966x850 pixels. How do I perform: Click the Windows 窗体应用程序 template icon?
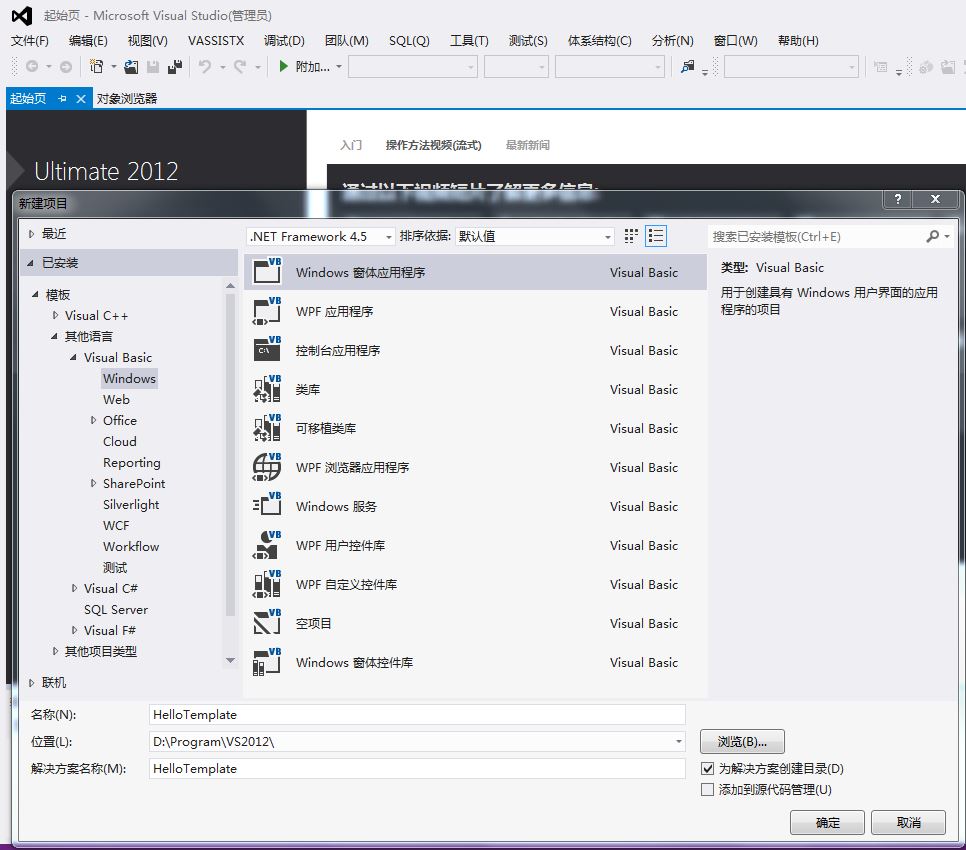point(267,271)
